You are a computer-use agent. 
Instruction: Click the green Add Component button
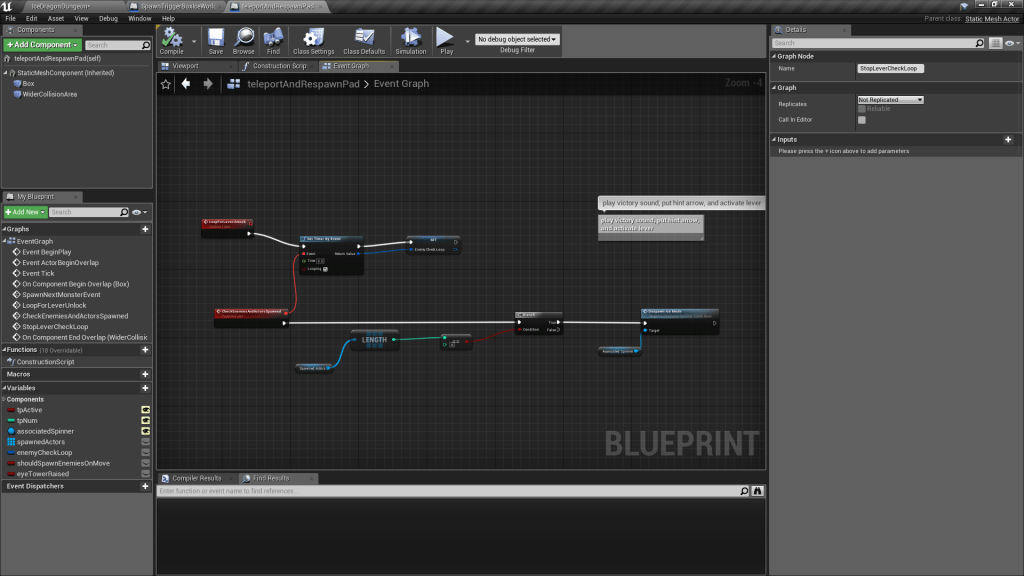coord(41,45)
